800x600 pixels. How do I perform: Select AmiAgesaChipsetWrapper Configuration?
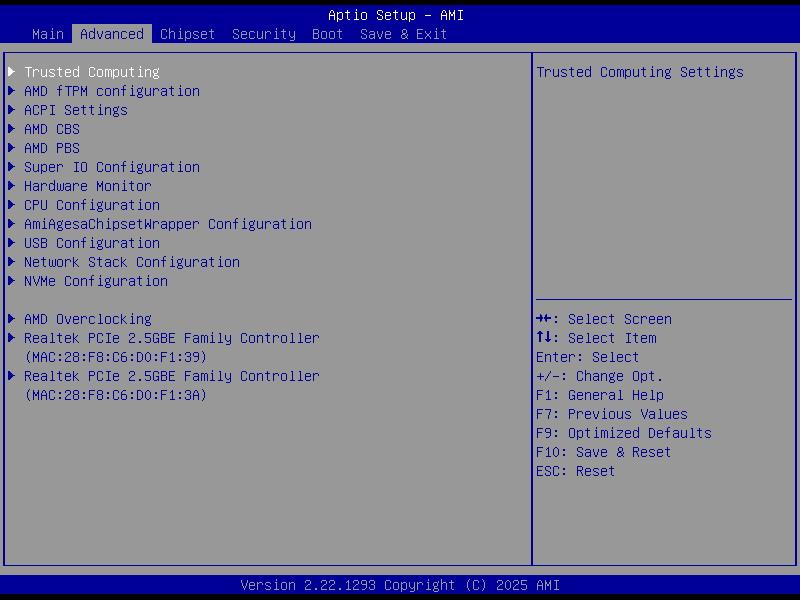[x=168, y=224]
